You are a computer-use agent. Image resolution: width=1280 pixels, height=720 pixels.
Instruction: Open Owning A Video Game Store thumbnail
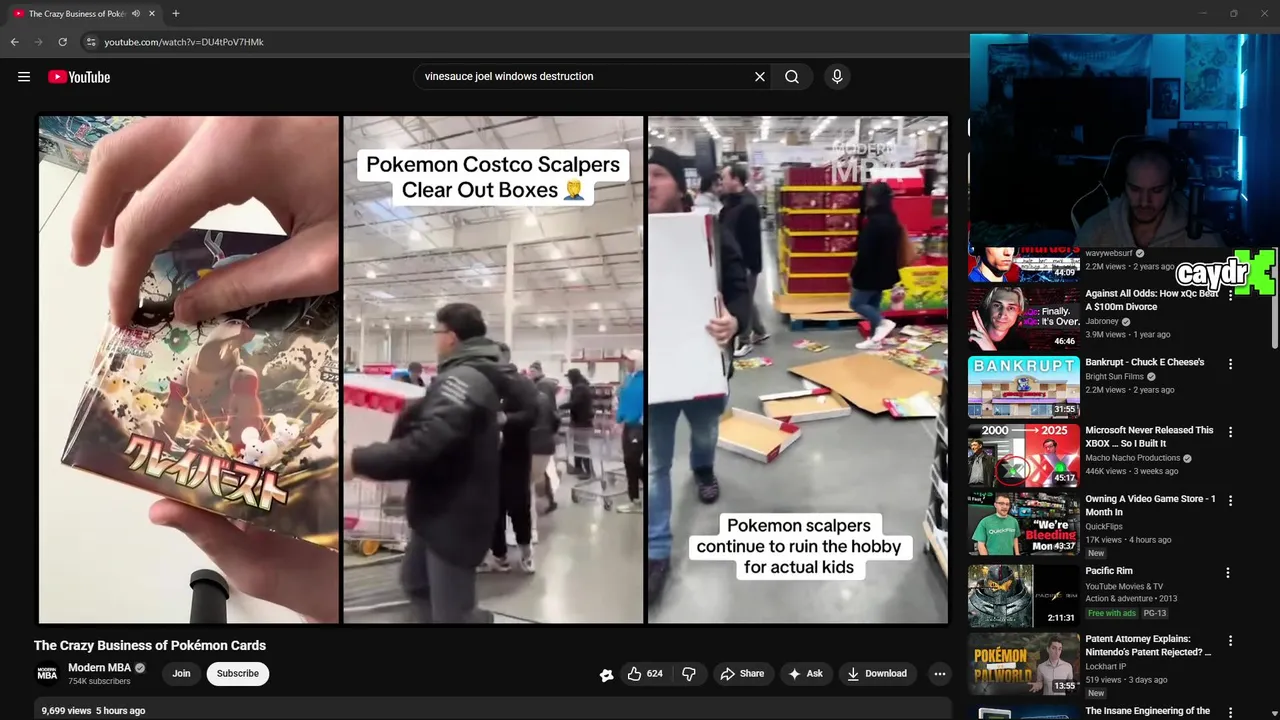click(x=1023, y=523)
